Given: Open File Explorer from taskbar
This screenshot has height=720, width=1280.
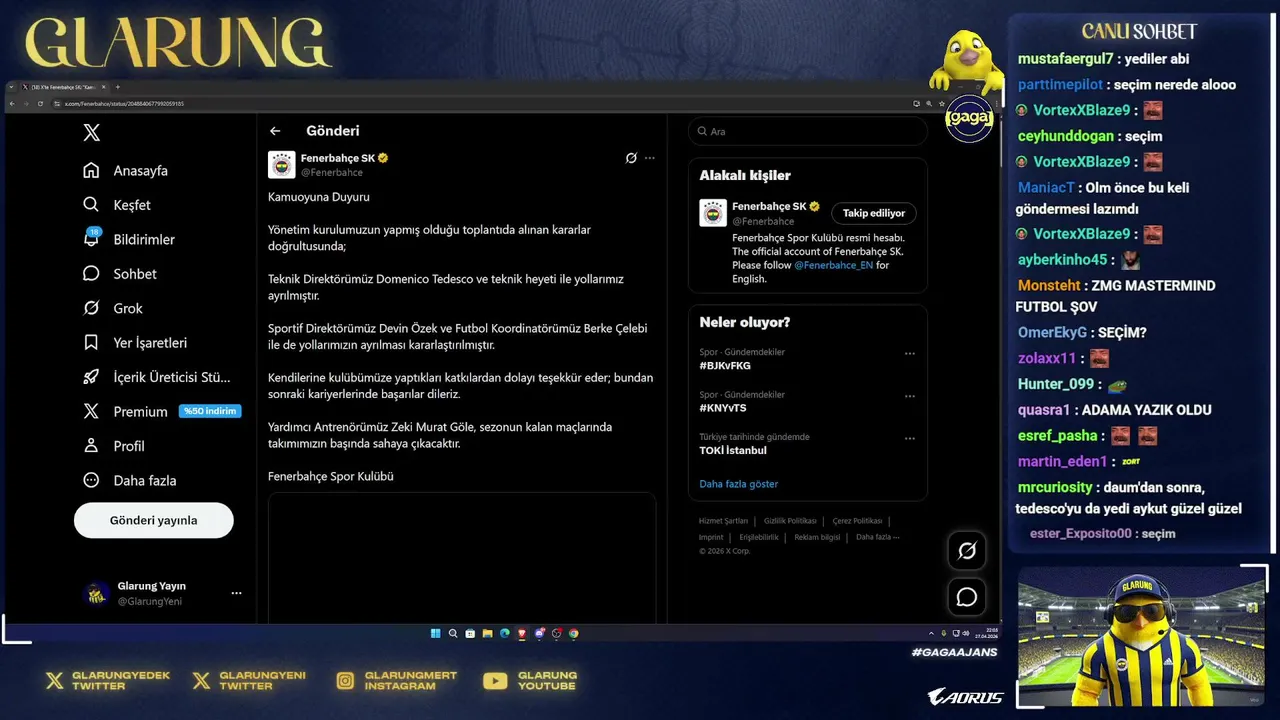Looking at the screenshot, I should tap(487, 633).
